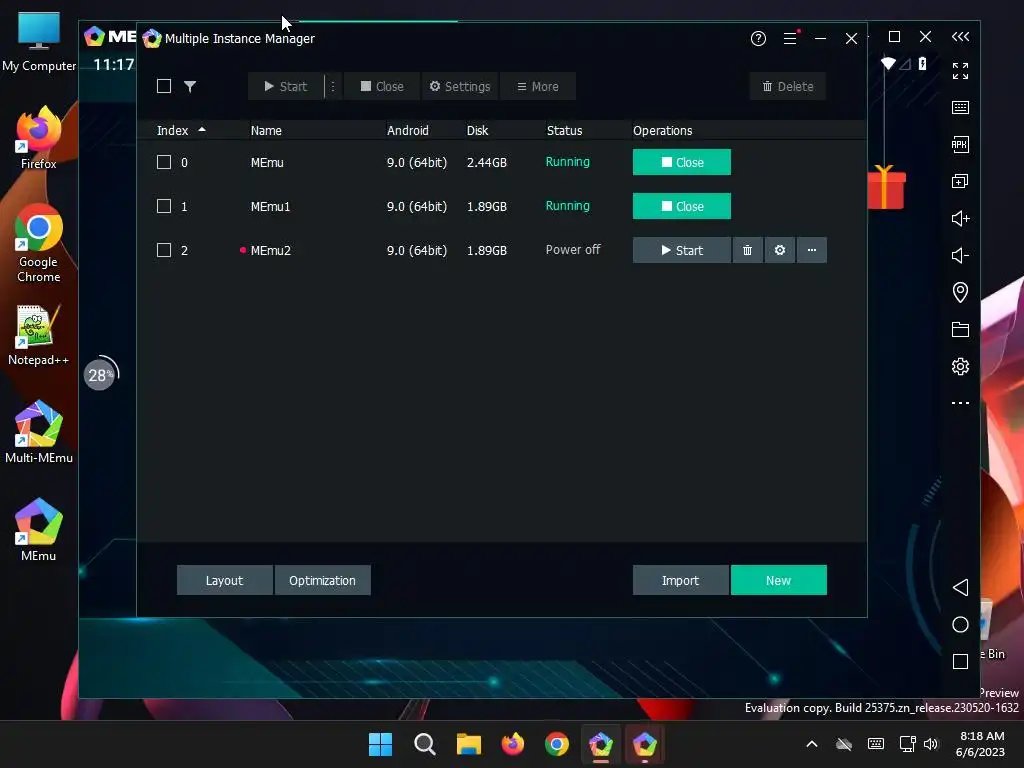Click the Power off status text

[x=573, y=249]
